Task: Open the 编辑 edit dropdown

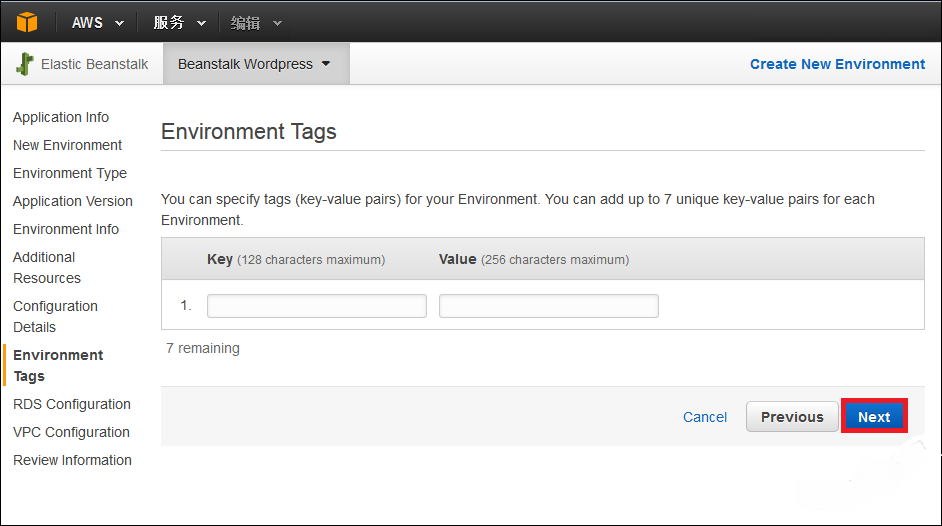Action: pyautogui.click(x=256, y=23)
